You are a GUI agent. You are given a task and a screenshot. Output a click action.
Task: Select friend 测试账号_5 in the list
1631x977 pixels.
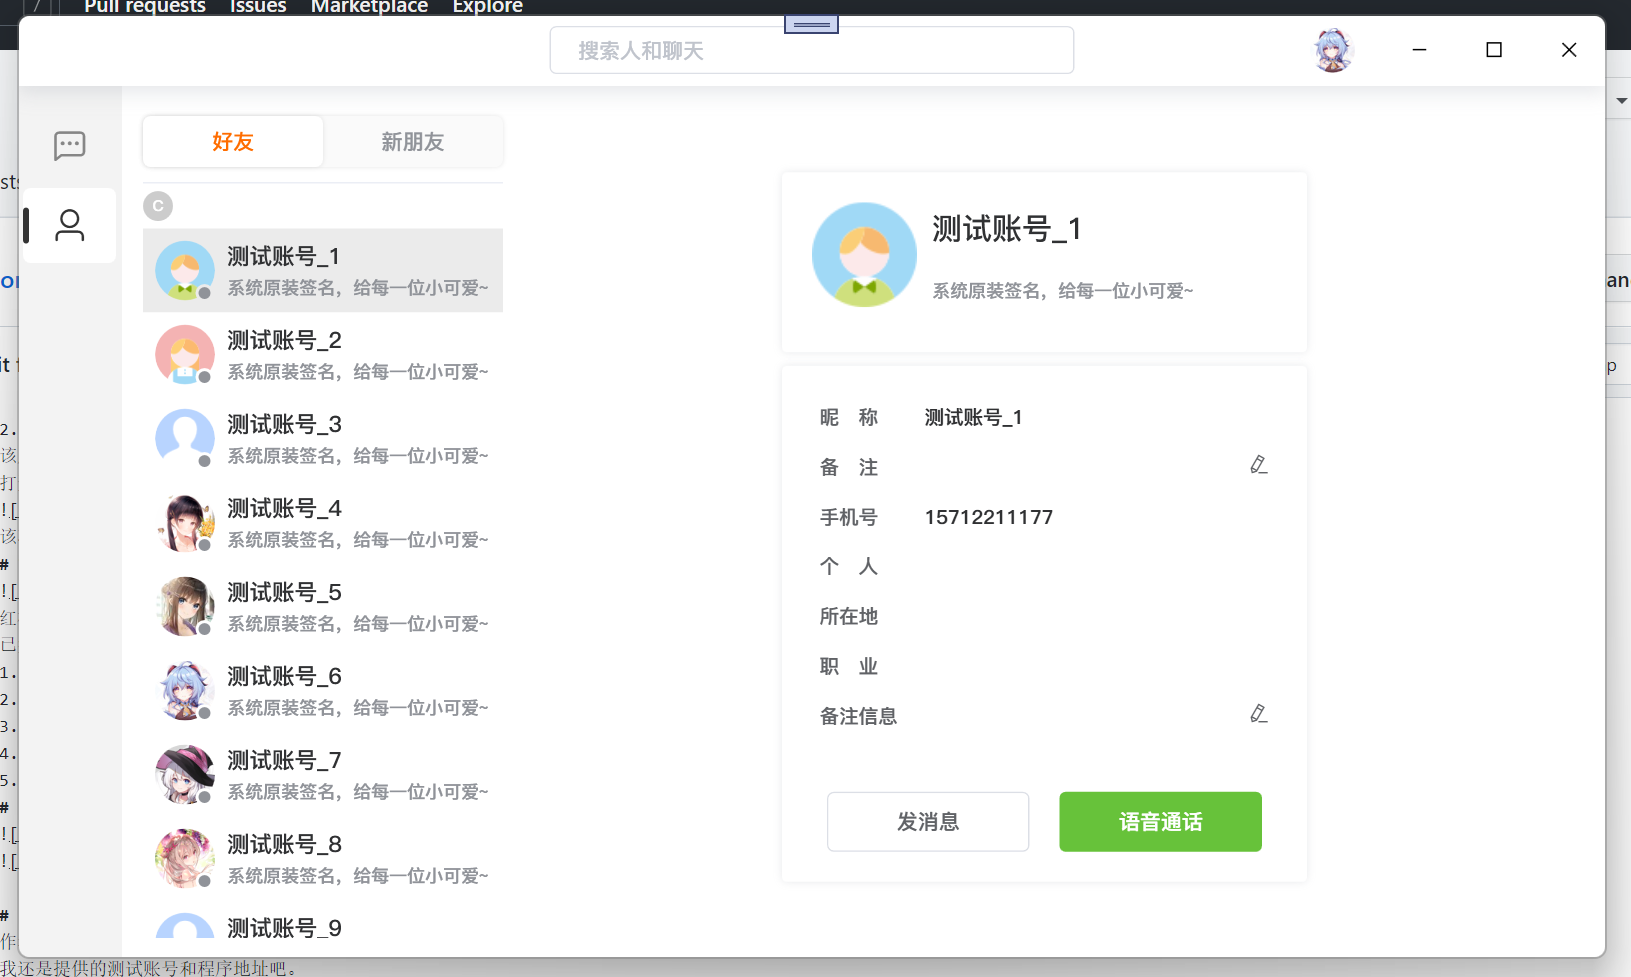pos(323,607)
